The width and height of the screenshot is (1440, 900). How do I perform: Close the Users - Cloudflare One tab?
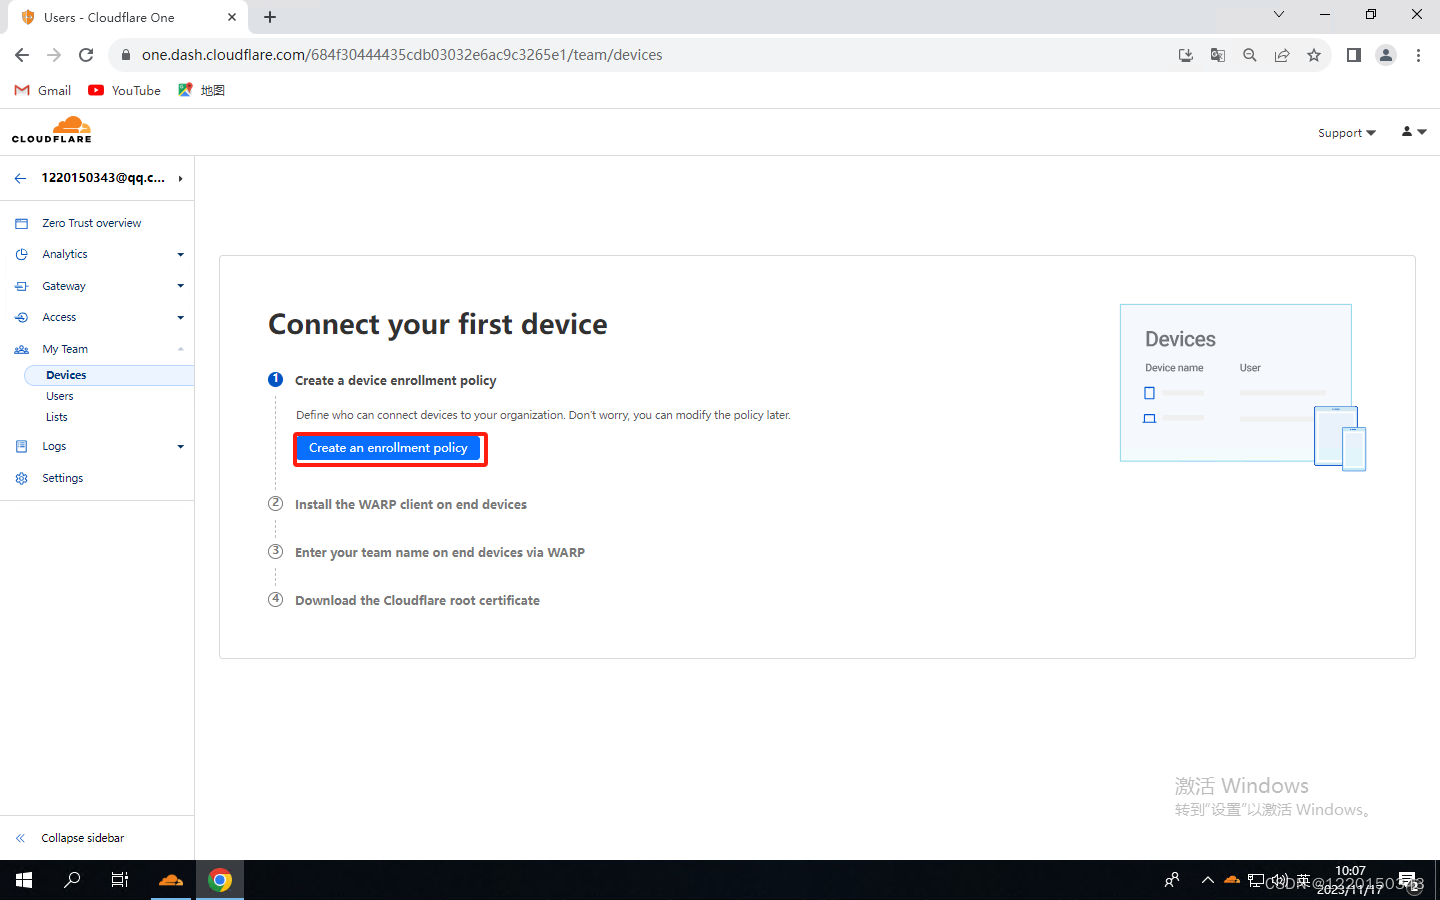point(232,17)
